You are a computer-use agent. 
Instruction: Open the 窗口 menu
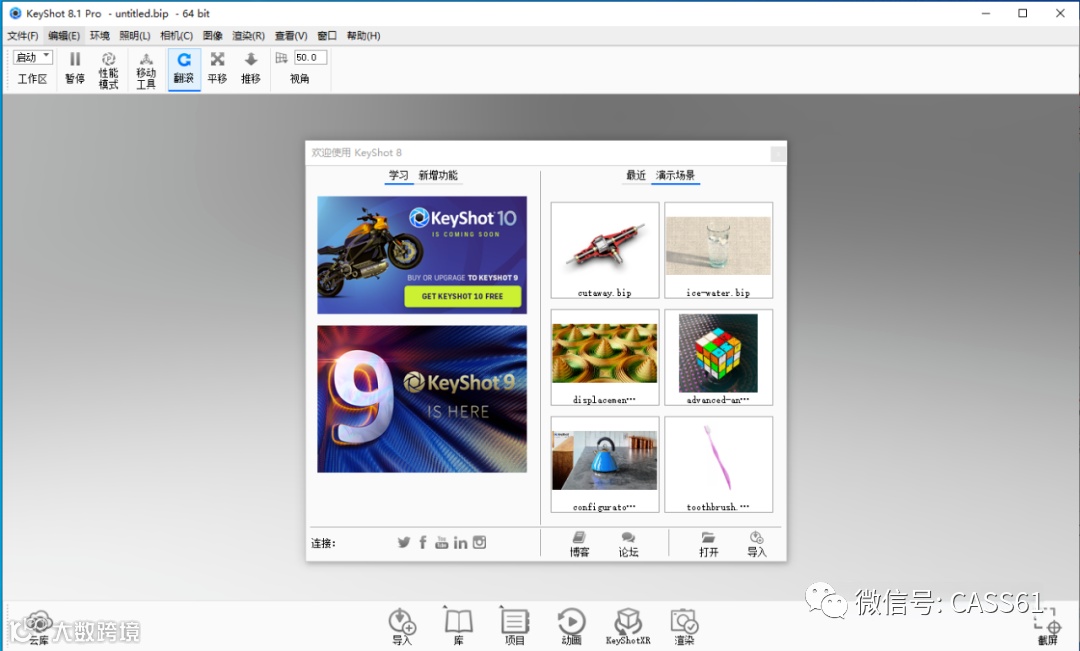click(326, 36)
